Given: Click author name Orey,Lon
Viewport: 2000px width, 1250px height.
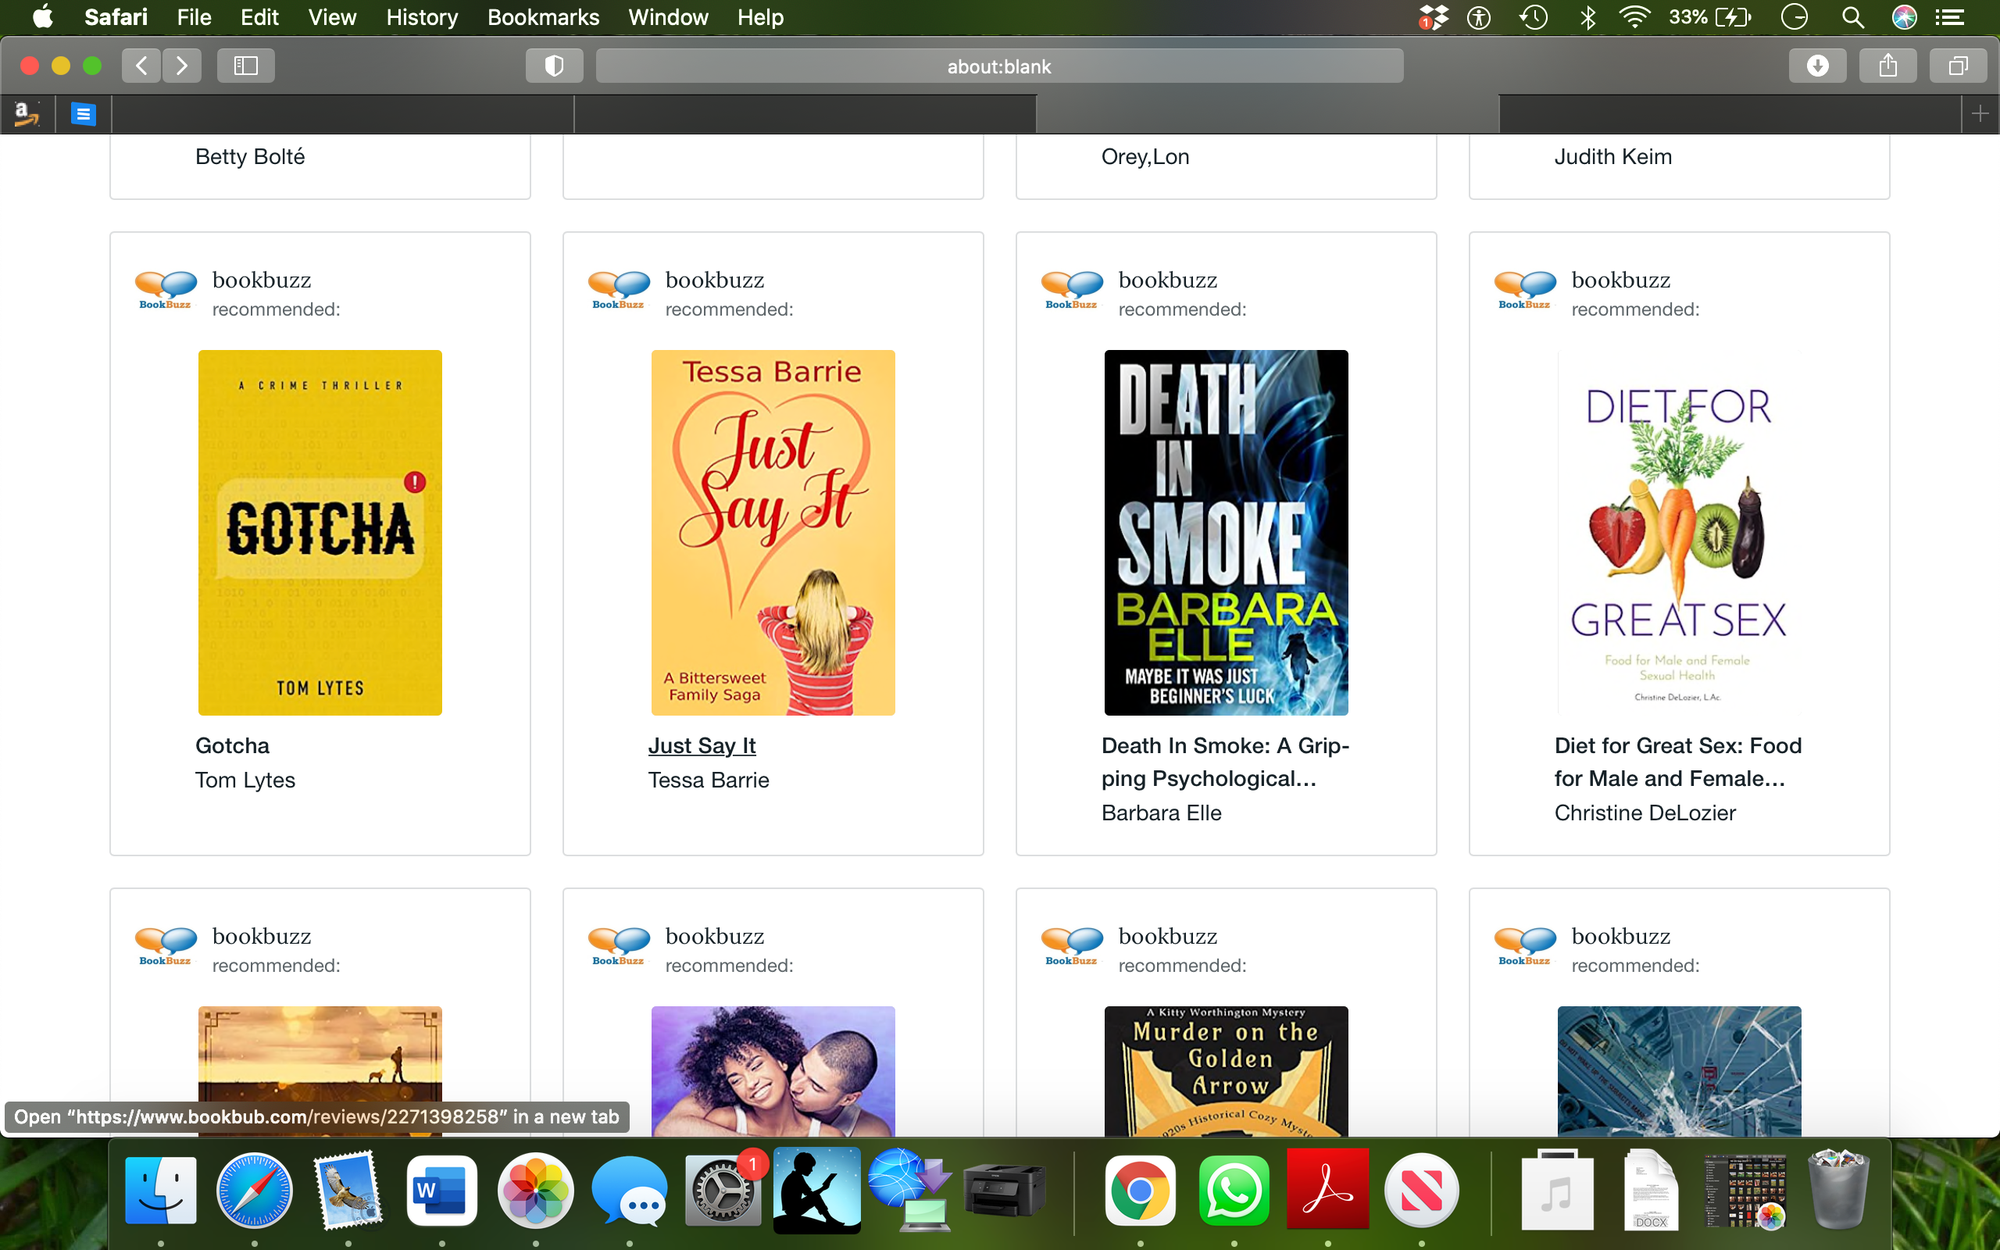Looking at the screenshot, I should click(1145, 157).
